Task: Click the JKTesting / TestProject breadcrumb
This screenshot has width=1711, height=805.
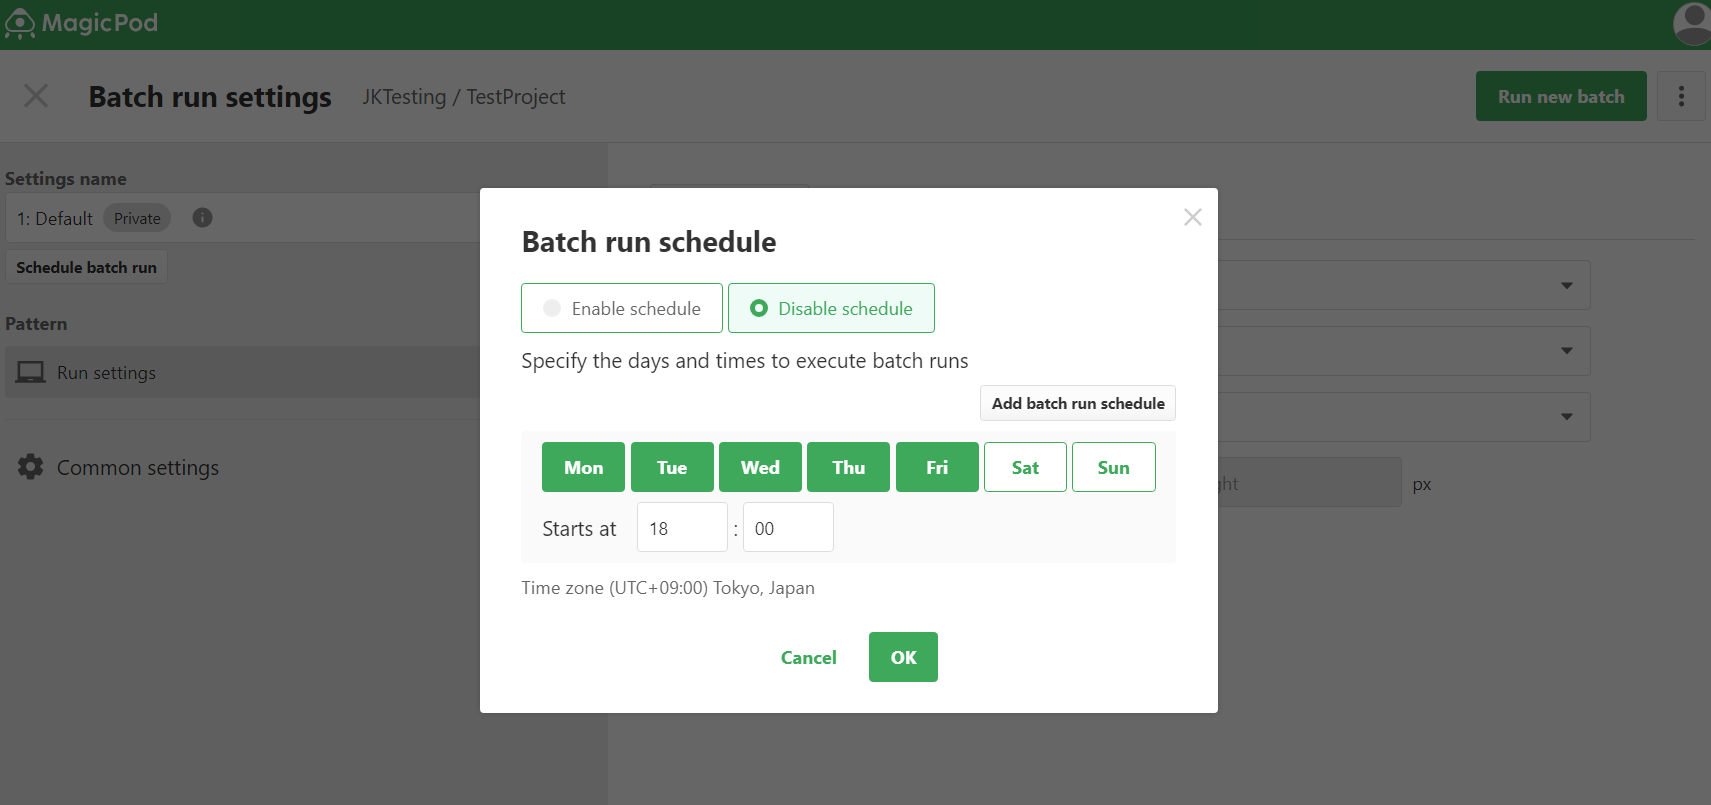Action: tap(463, 97)
